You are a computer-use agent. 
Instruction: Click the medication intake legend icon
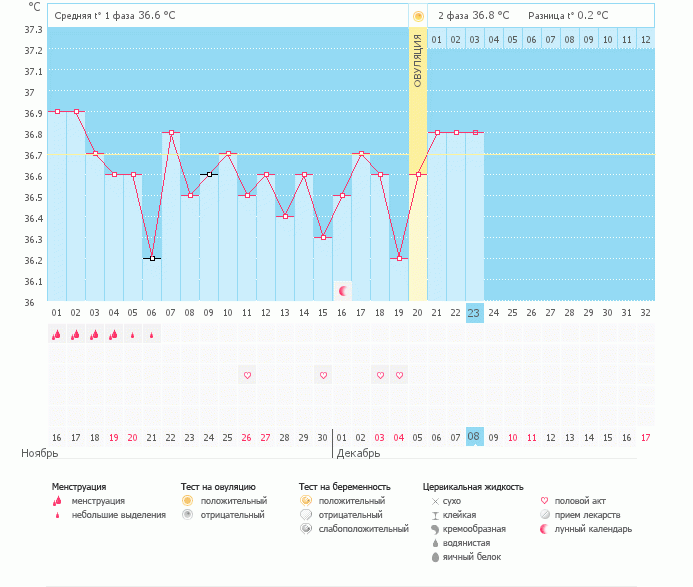(545, 514)
